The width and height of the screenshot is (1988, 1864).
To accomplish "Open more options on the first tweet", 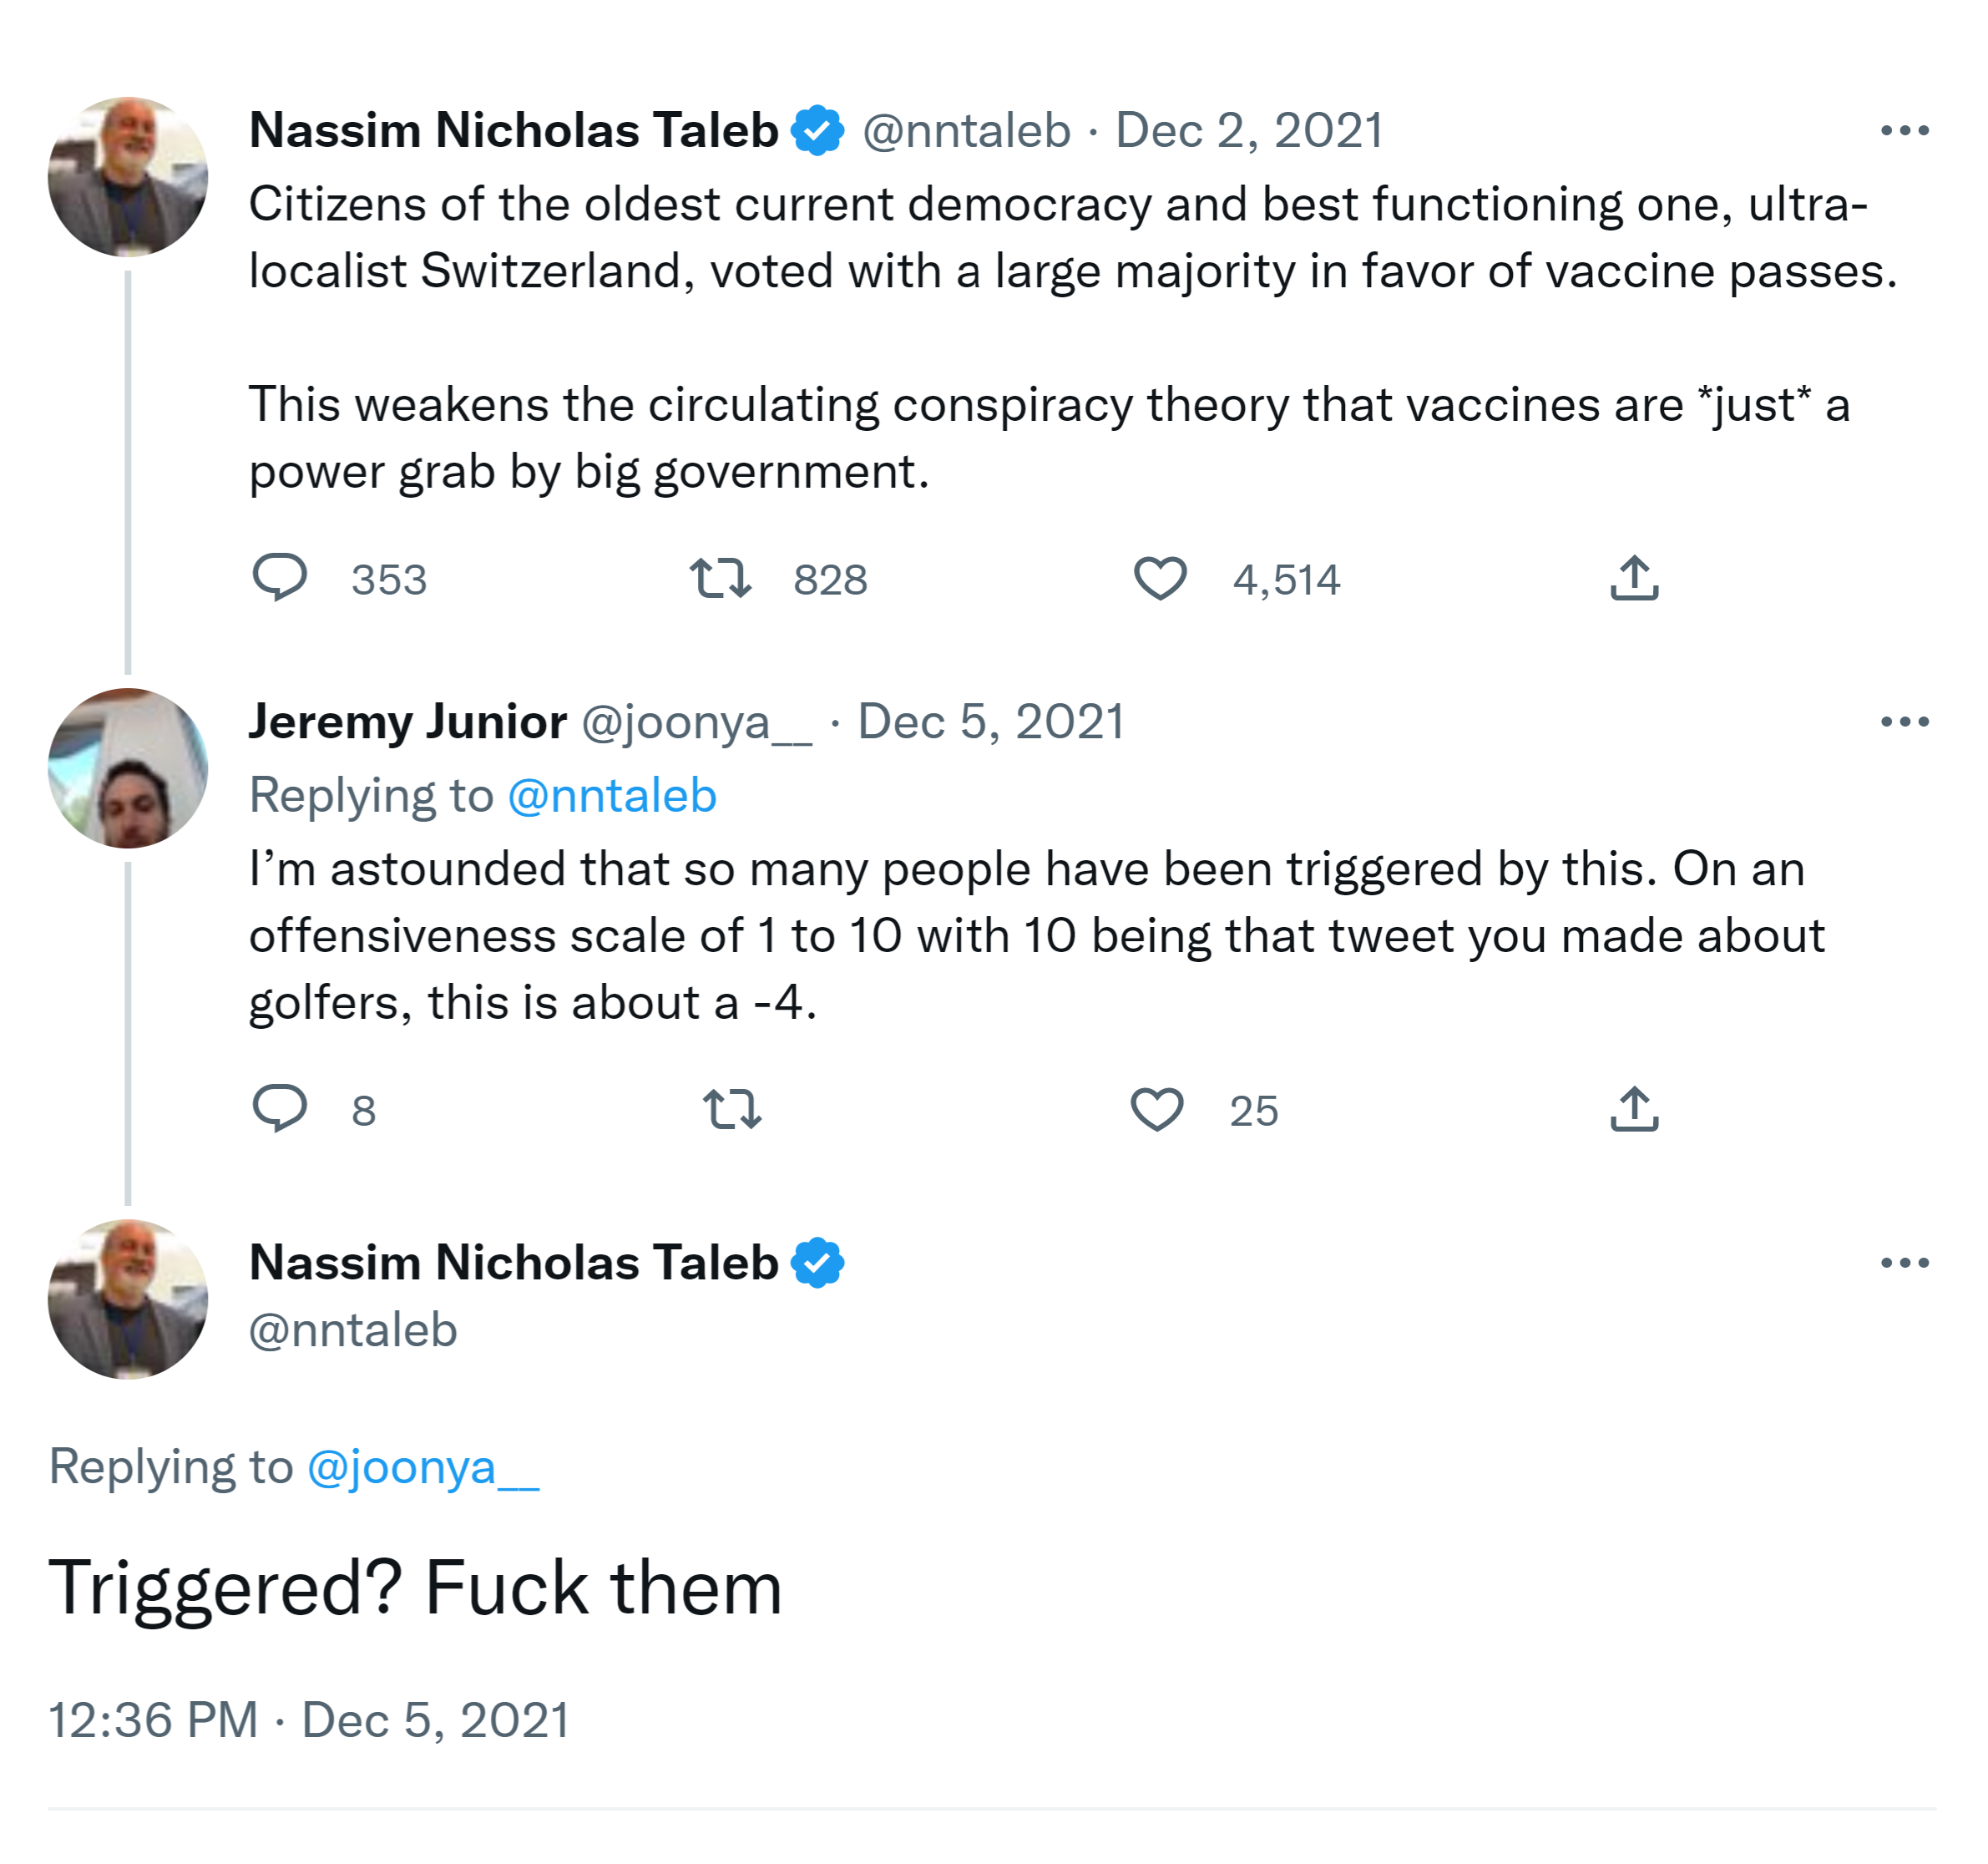I will click(x=1904, y=131).
